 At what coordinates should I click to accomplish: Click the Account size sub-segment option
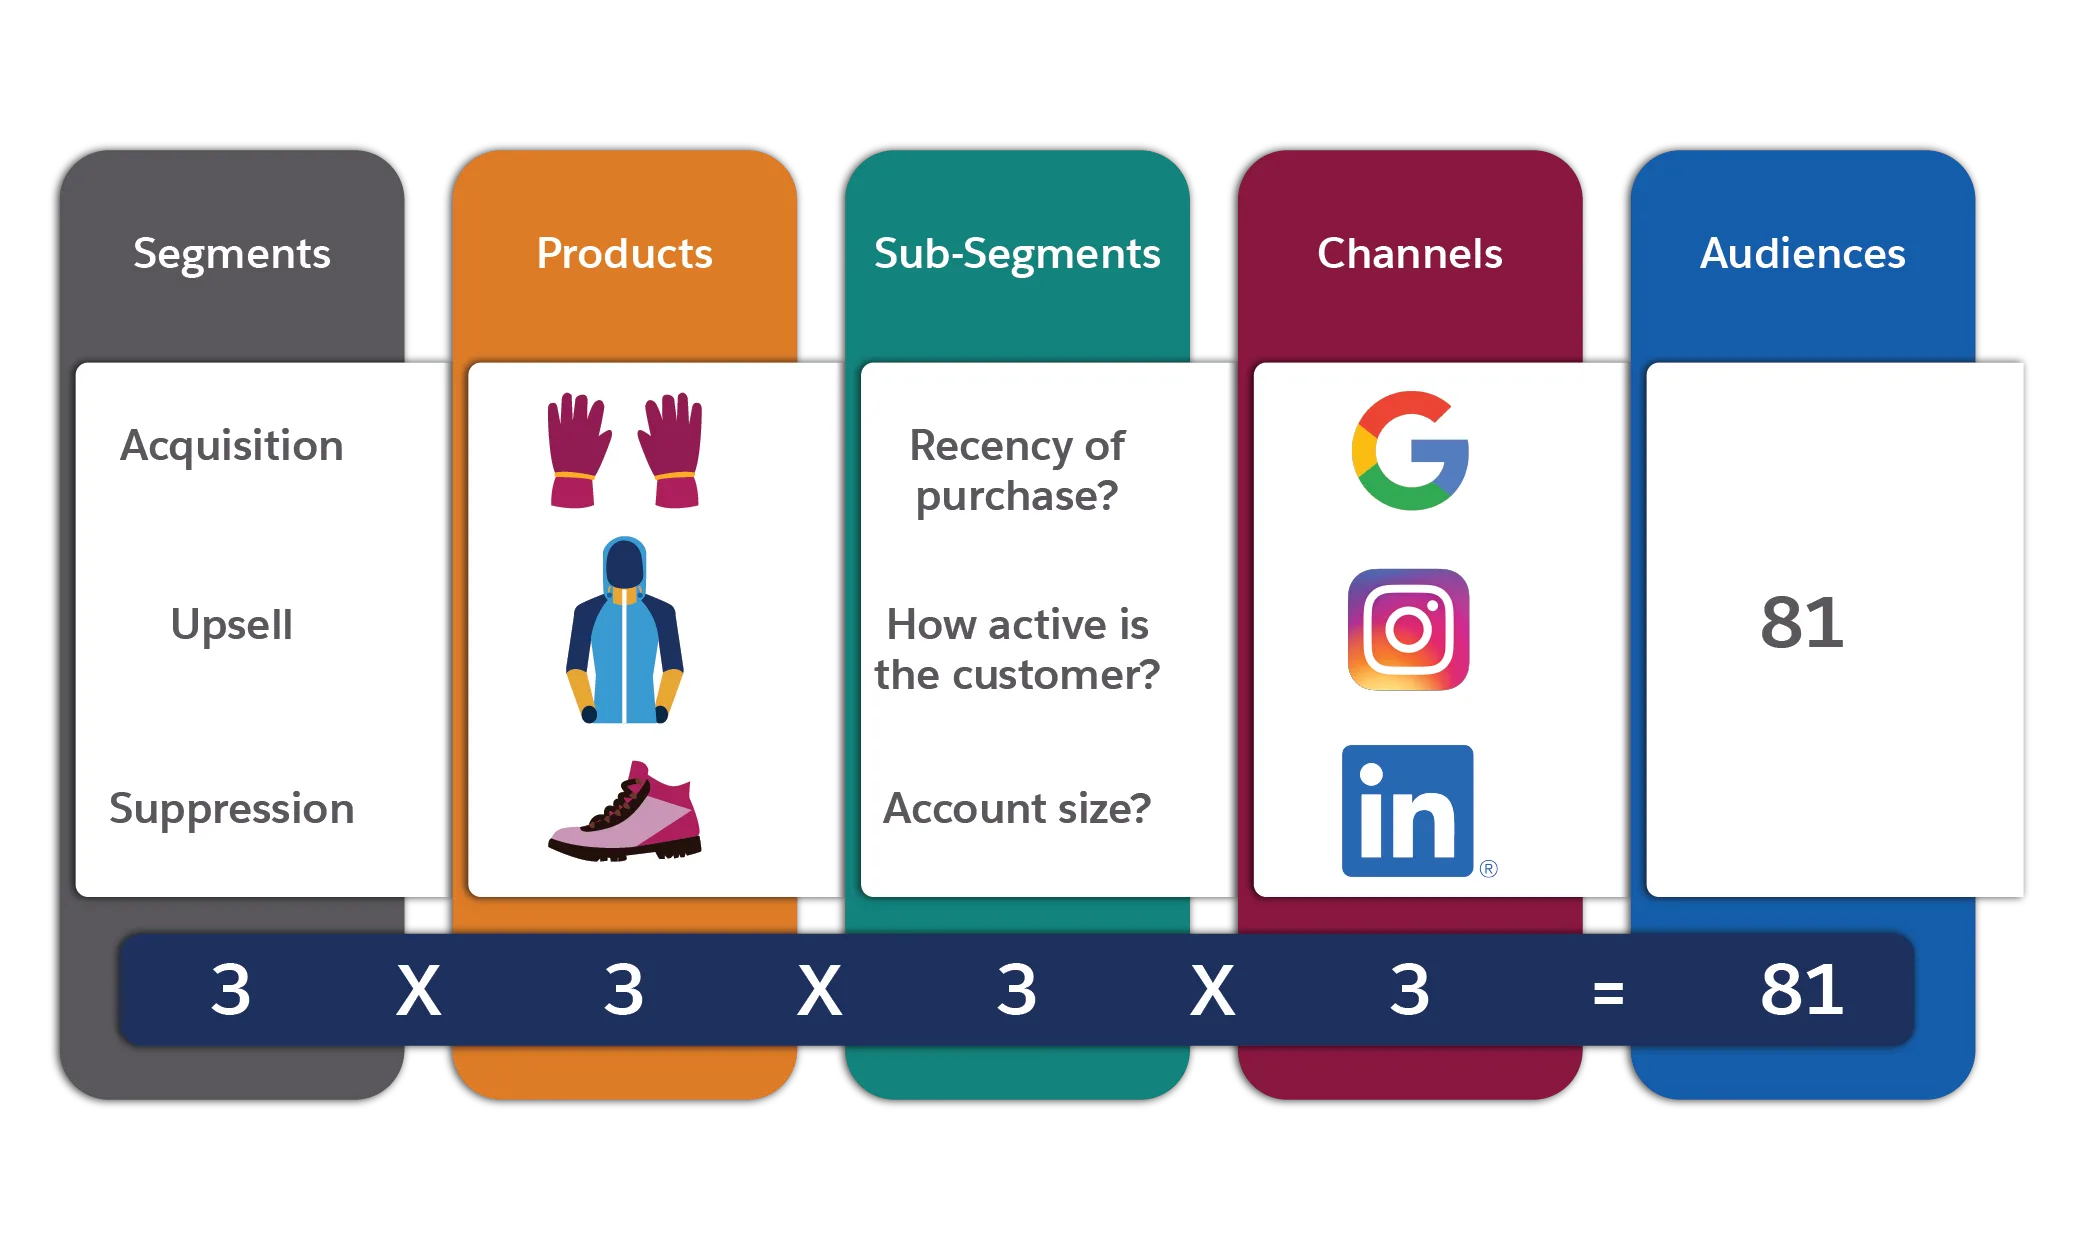pos(1017,808)
